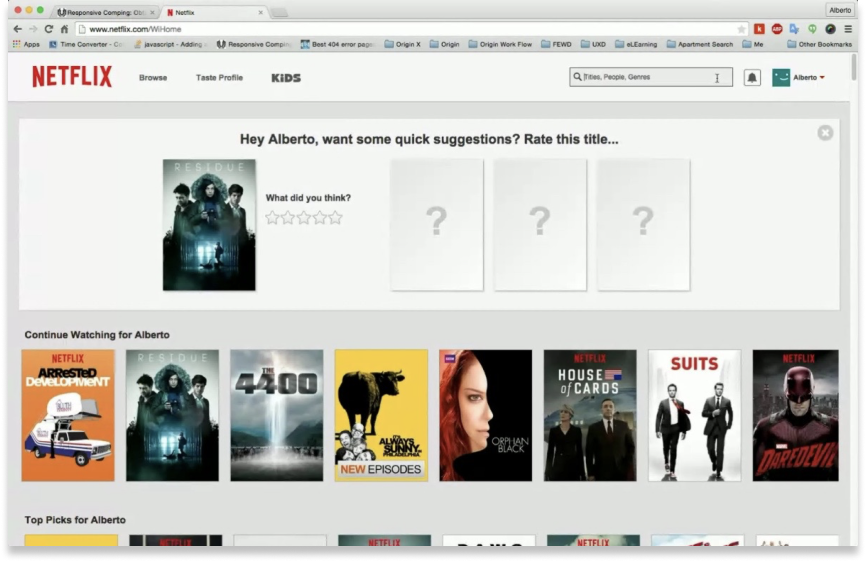The height and width of the screenshot is (562, 866).
Task: Click the Alberto profile avatar
Action: coord(781,77)
